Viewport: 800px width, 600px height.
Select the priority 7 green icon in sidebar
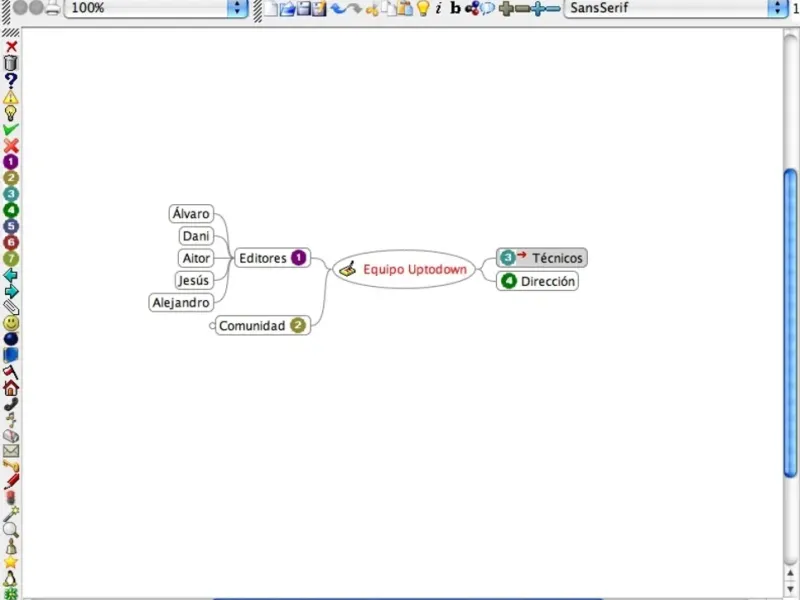(11, 259)
